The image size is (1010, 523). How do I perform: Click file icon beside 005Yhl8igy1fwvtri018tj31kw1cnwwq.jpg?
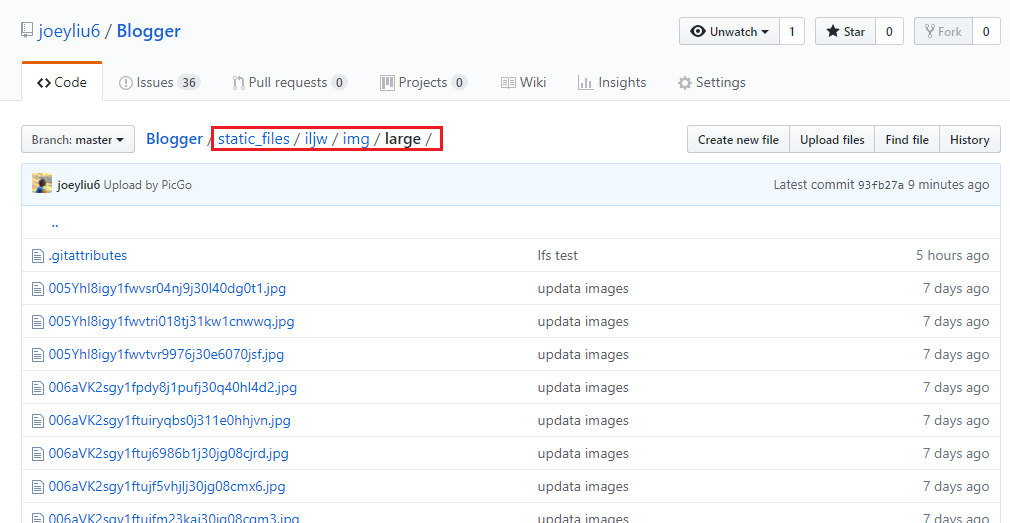[x=38, y=321]
